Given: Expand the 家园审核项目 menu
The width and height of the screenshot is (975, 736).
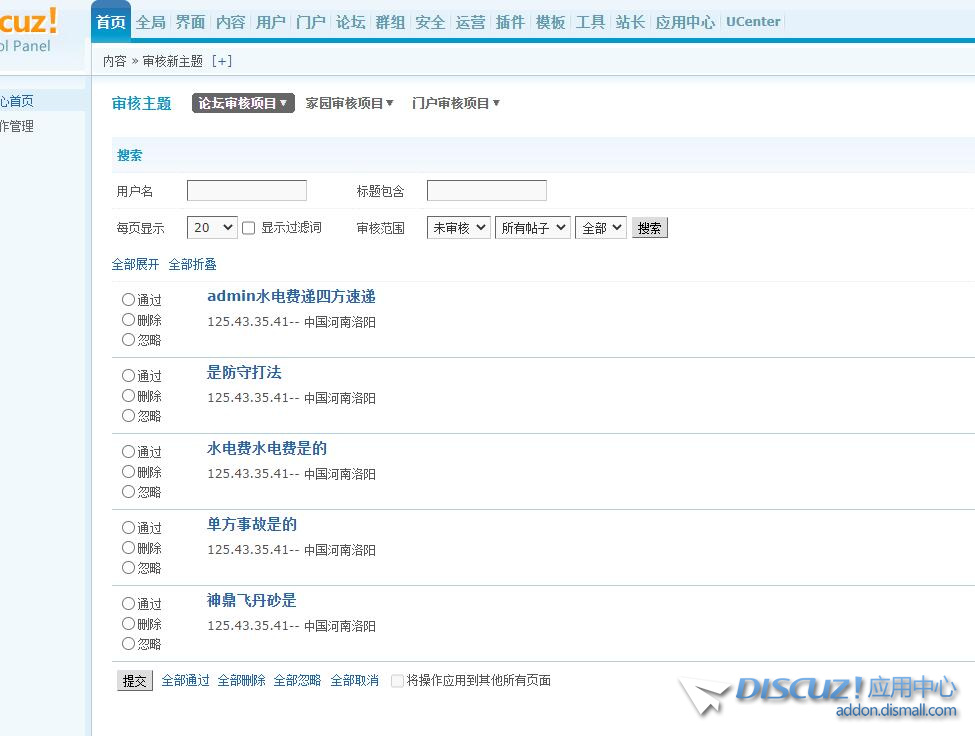Looking at the screenshot, I should pyautogui.click(x=349, y=103).
